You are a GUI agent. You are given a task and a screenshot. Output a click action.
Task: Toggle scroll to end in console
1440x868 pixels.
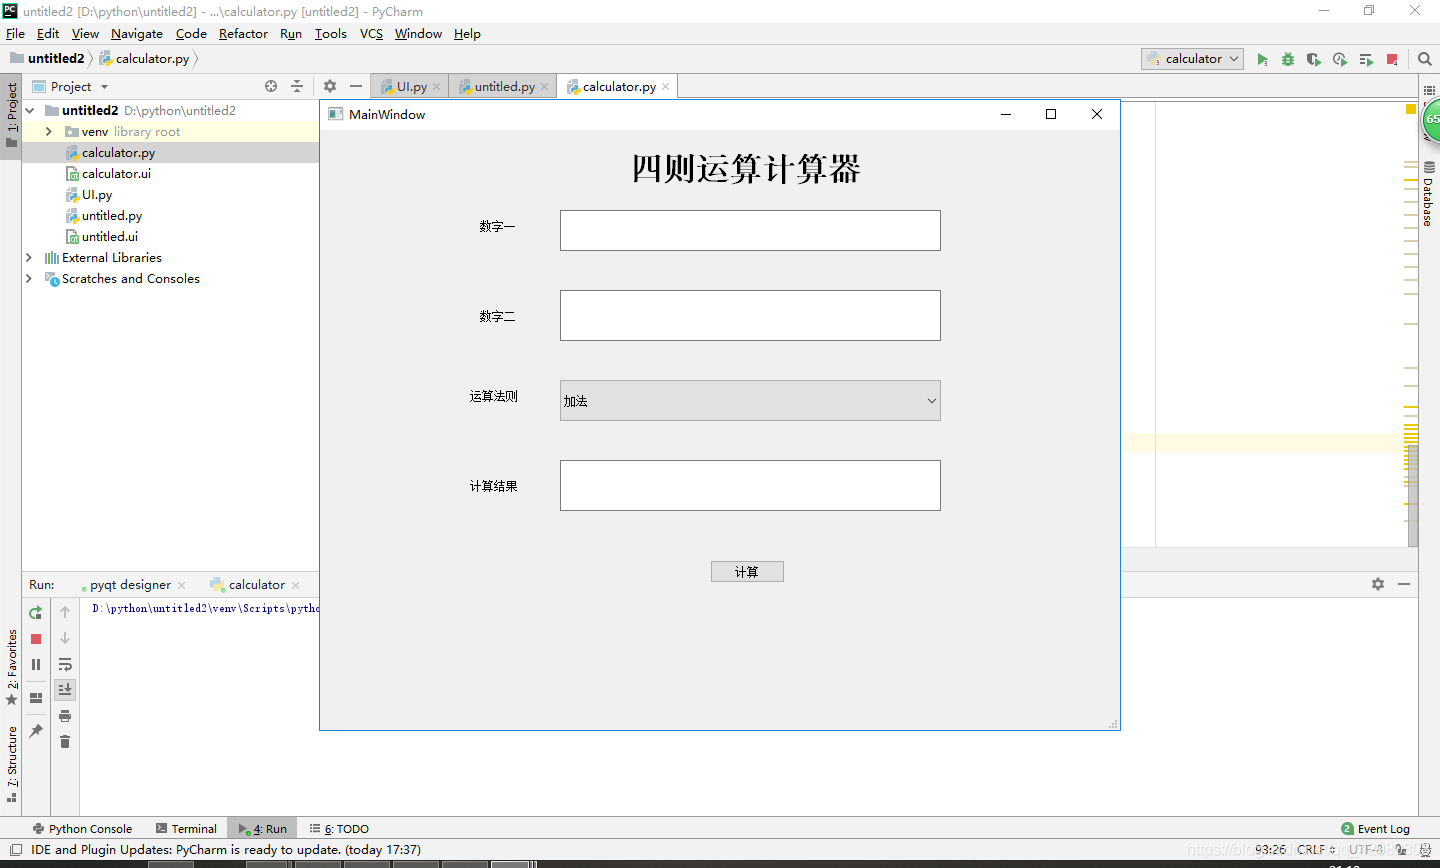pyautogui.click(x=65, y=689)
